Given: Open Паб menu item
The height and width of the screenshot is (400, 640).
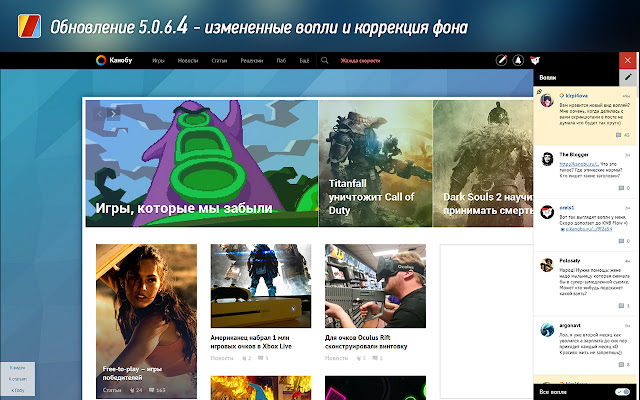Looking at the screenshot, I should click(281, 60).
